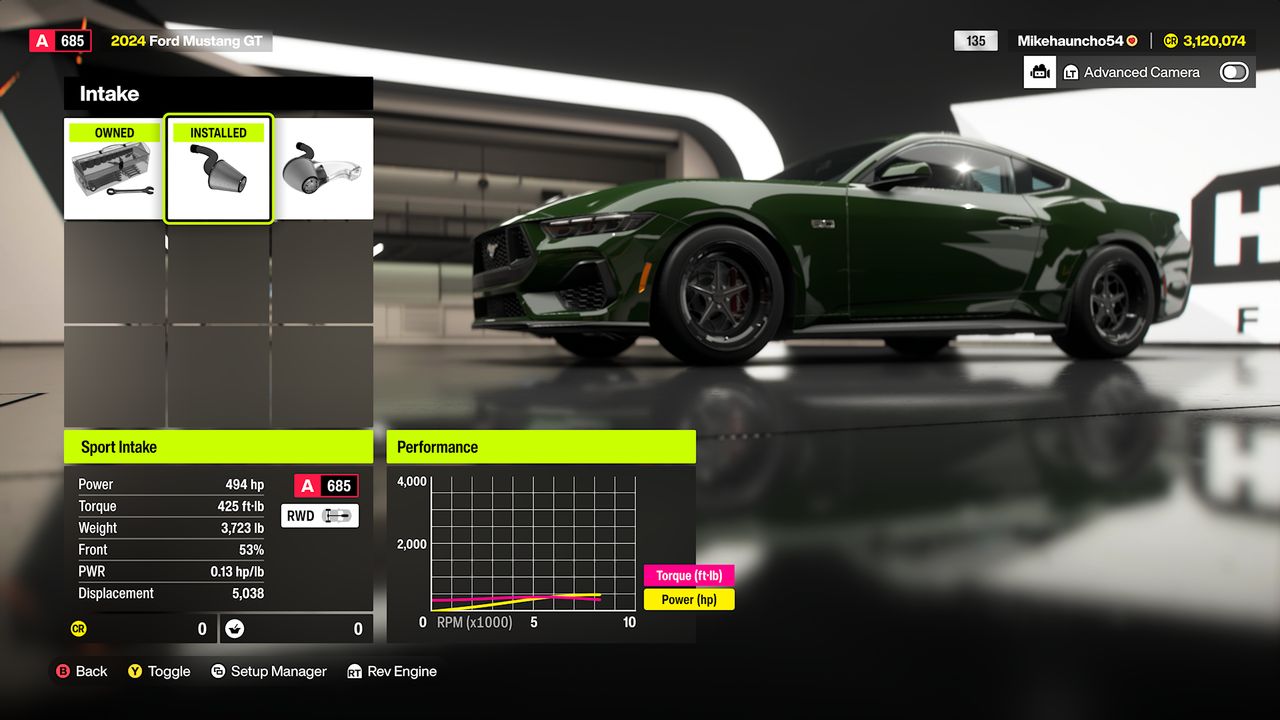Image resolution: width=1280 pixels, height=720 pixels.
Task: Click the Performance panel header
Action: pos(541,447)
